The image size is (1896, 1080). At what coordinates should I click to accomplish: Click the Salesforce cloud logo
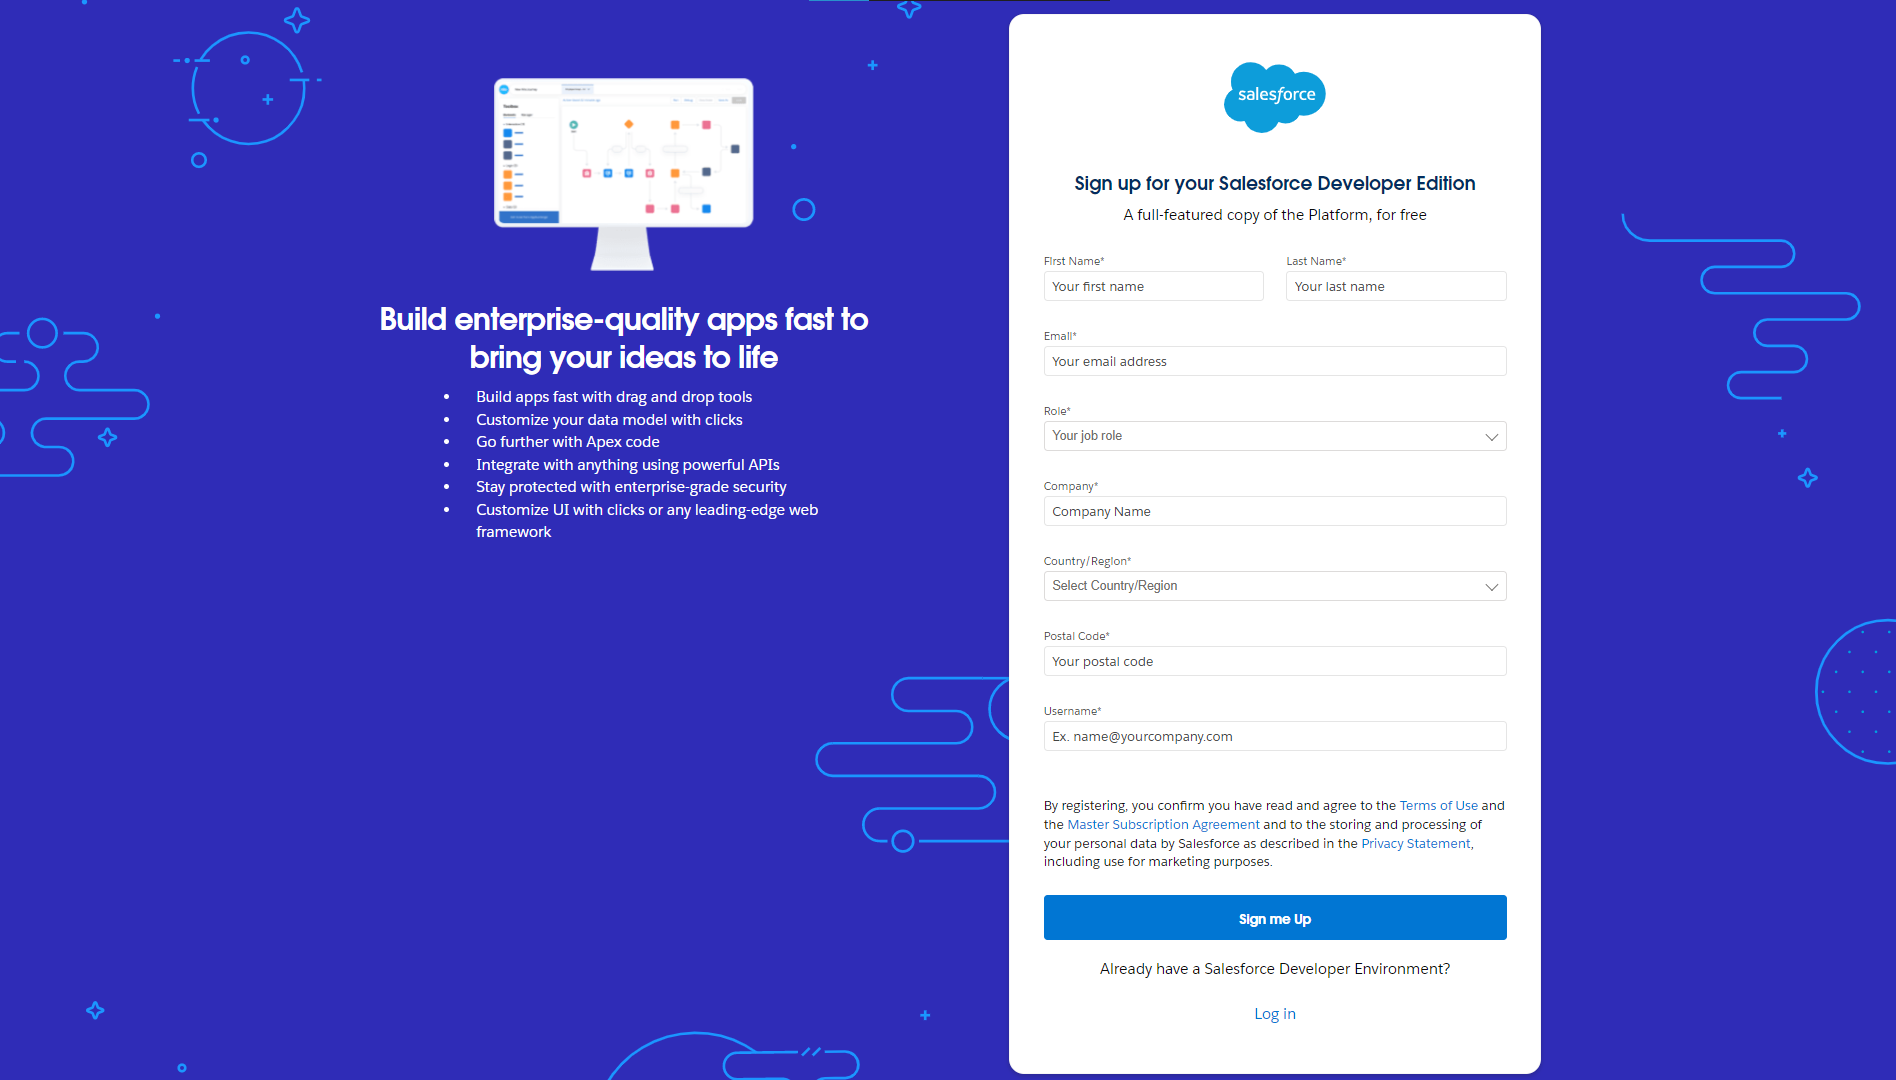point(1274,97)
